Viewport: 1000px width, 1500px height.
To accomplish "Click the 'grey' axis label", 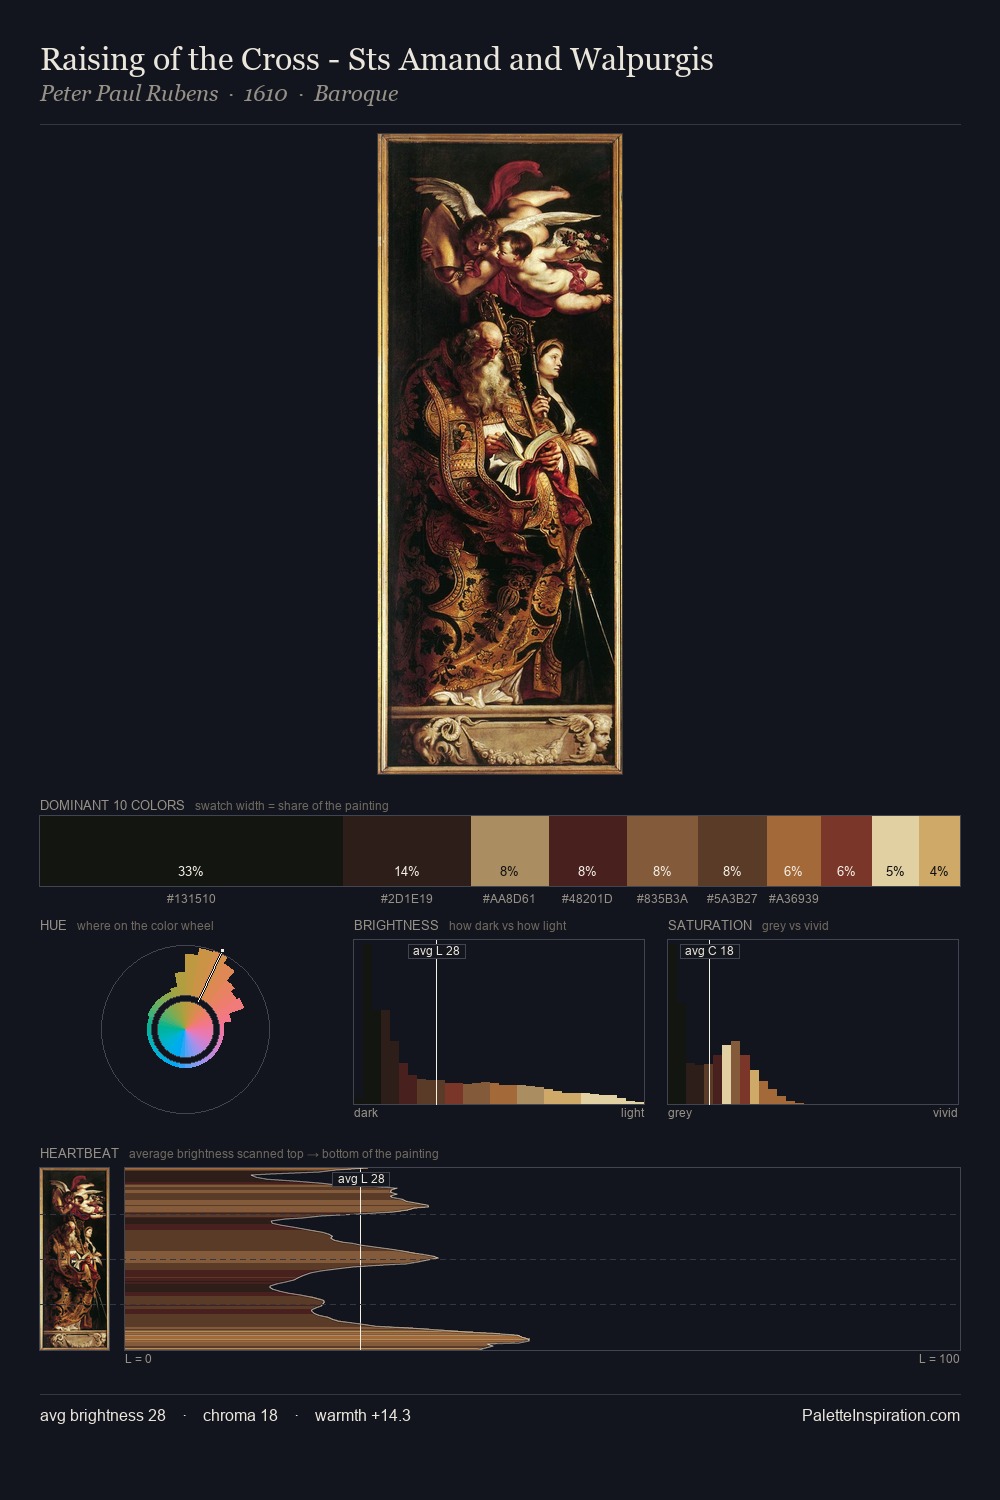I will [680, 1112].
